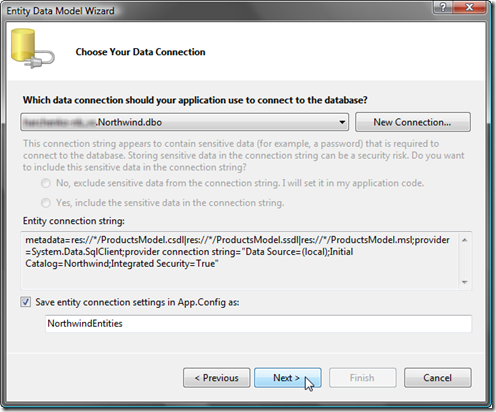
Task: Click the Entity Data Model Wizard title bar
Action: pos(217,11)
